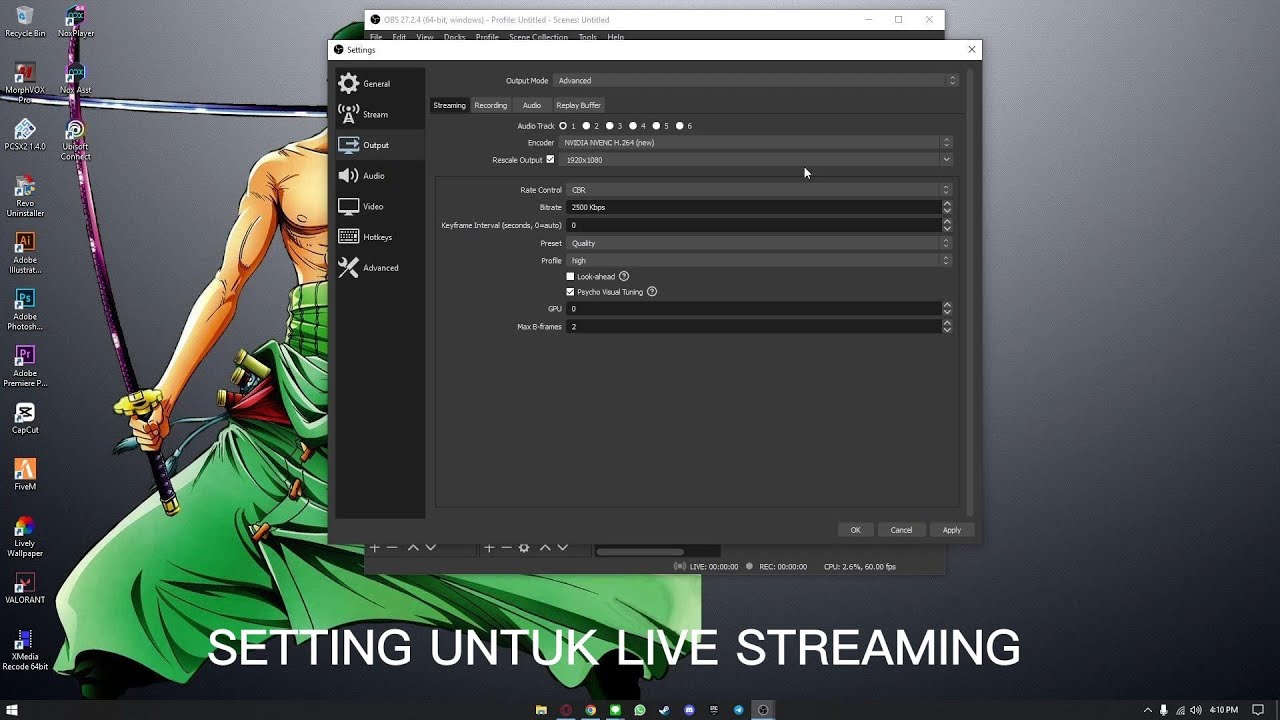Open WhatsApp from the taskbar
Image resolution: width=1280 pixels, height=720 pixels.
tap(640, 710)
